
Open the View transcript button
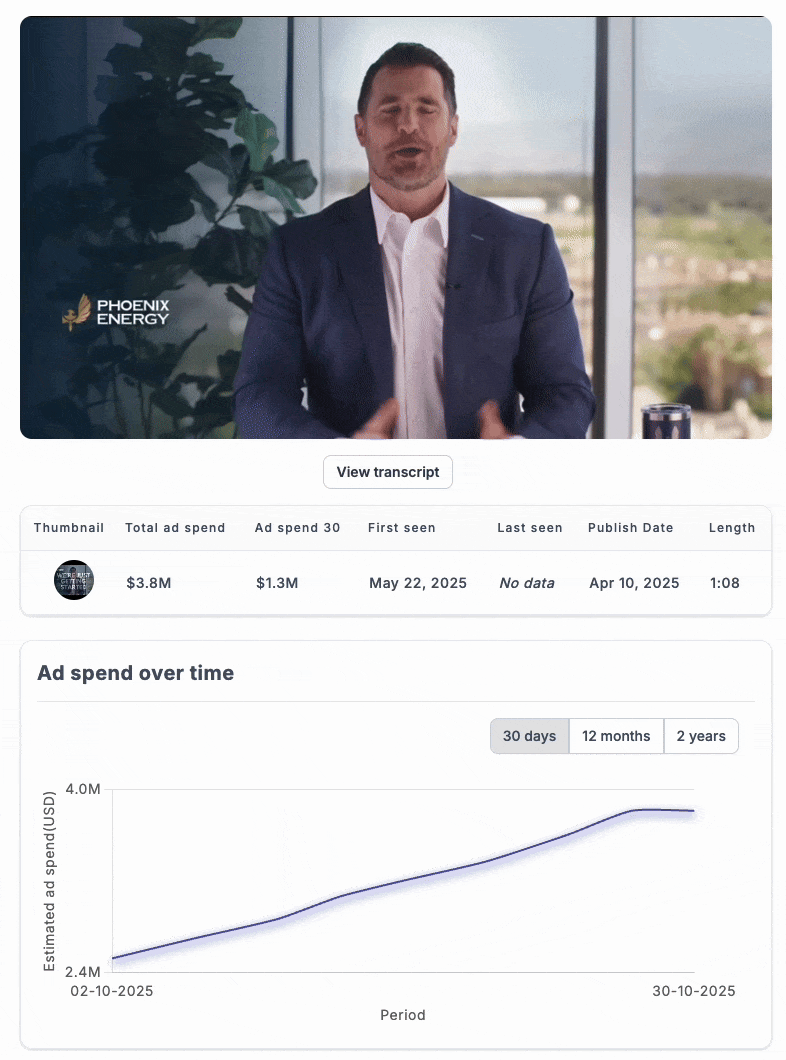click(x=388, y=472)
